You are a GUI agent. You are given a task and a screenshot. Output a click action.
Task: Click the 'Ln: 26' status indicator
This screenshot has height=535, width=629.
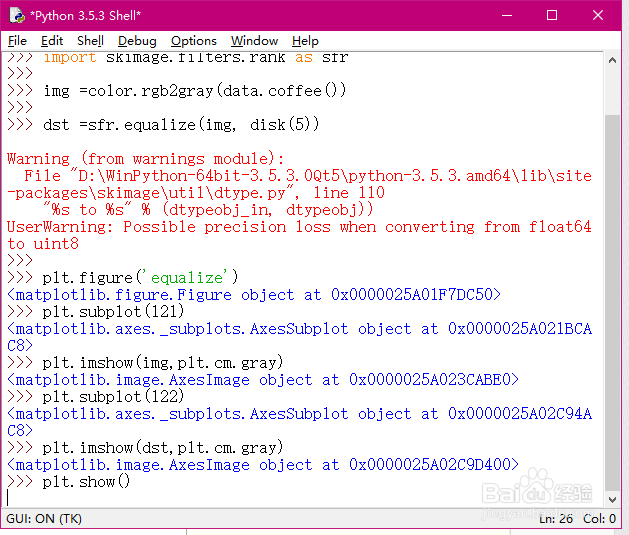tap(556, 519)
